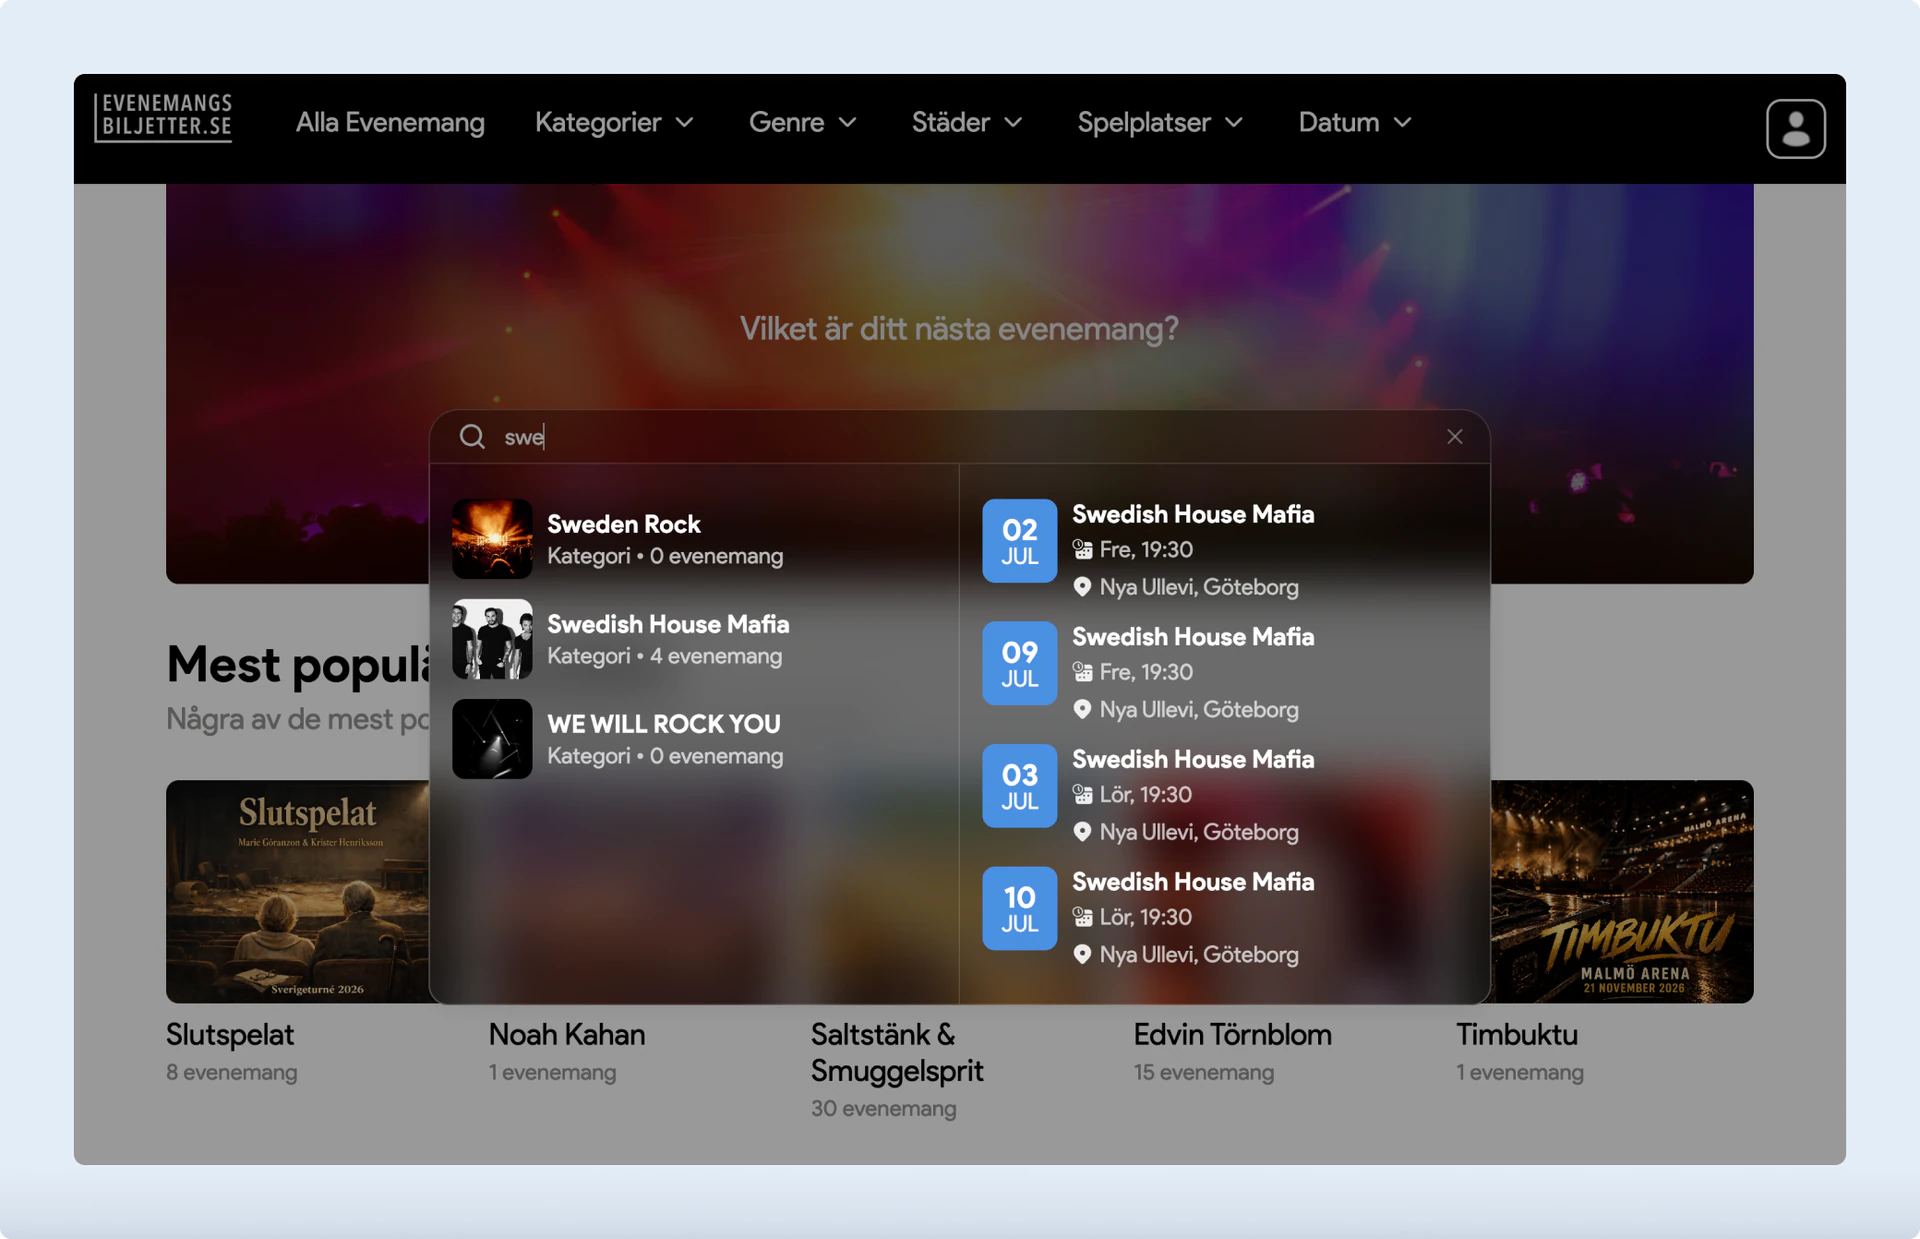Click the '8 evenemang' text under Slutspelat
This screenshot has width=1920, height=1239.
(232, 1072)
